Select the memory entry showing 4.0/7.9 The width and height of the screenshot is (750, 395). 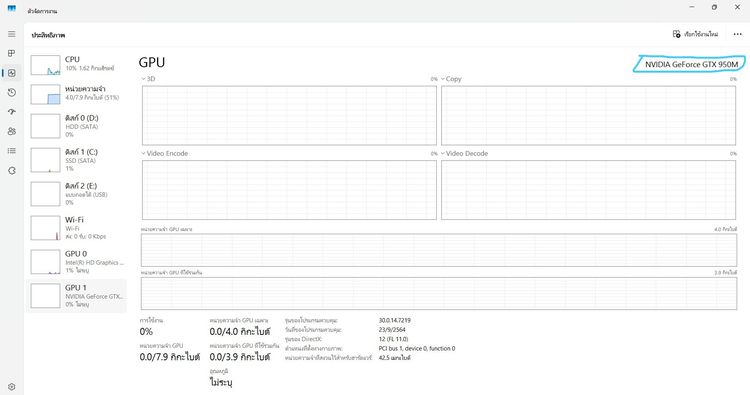77,93
